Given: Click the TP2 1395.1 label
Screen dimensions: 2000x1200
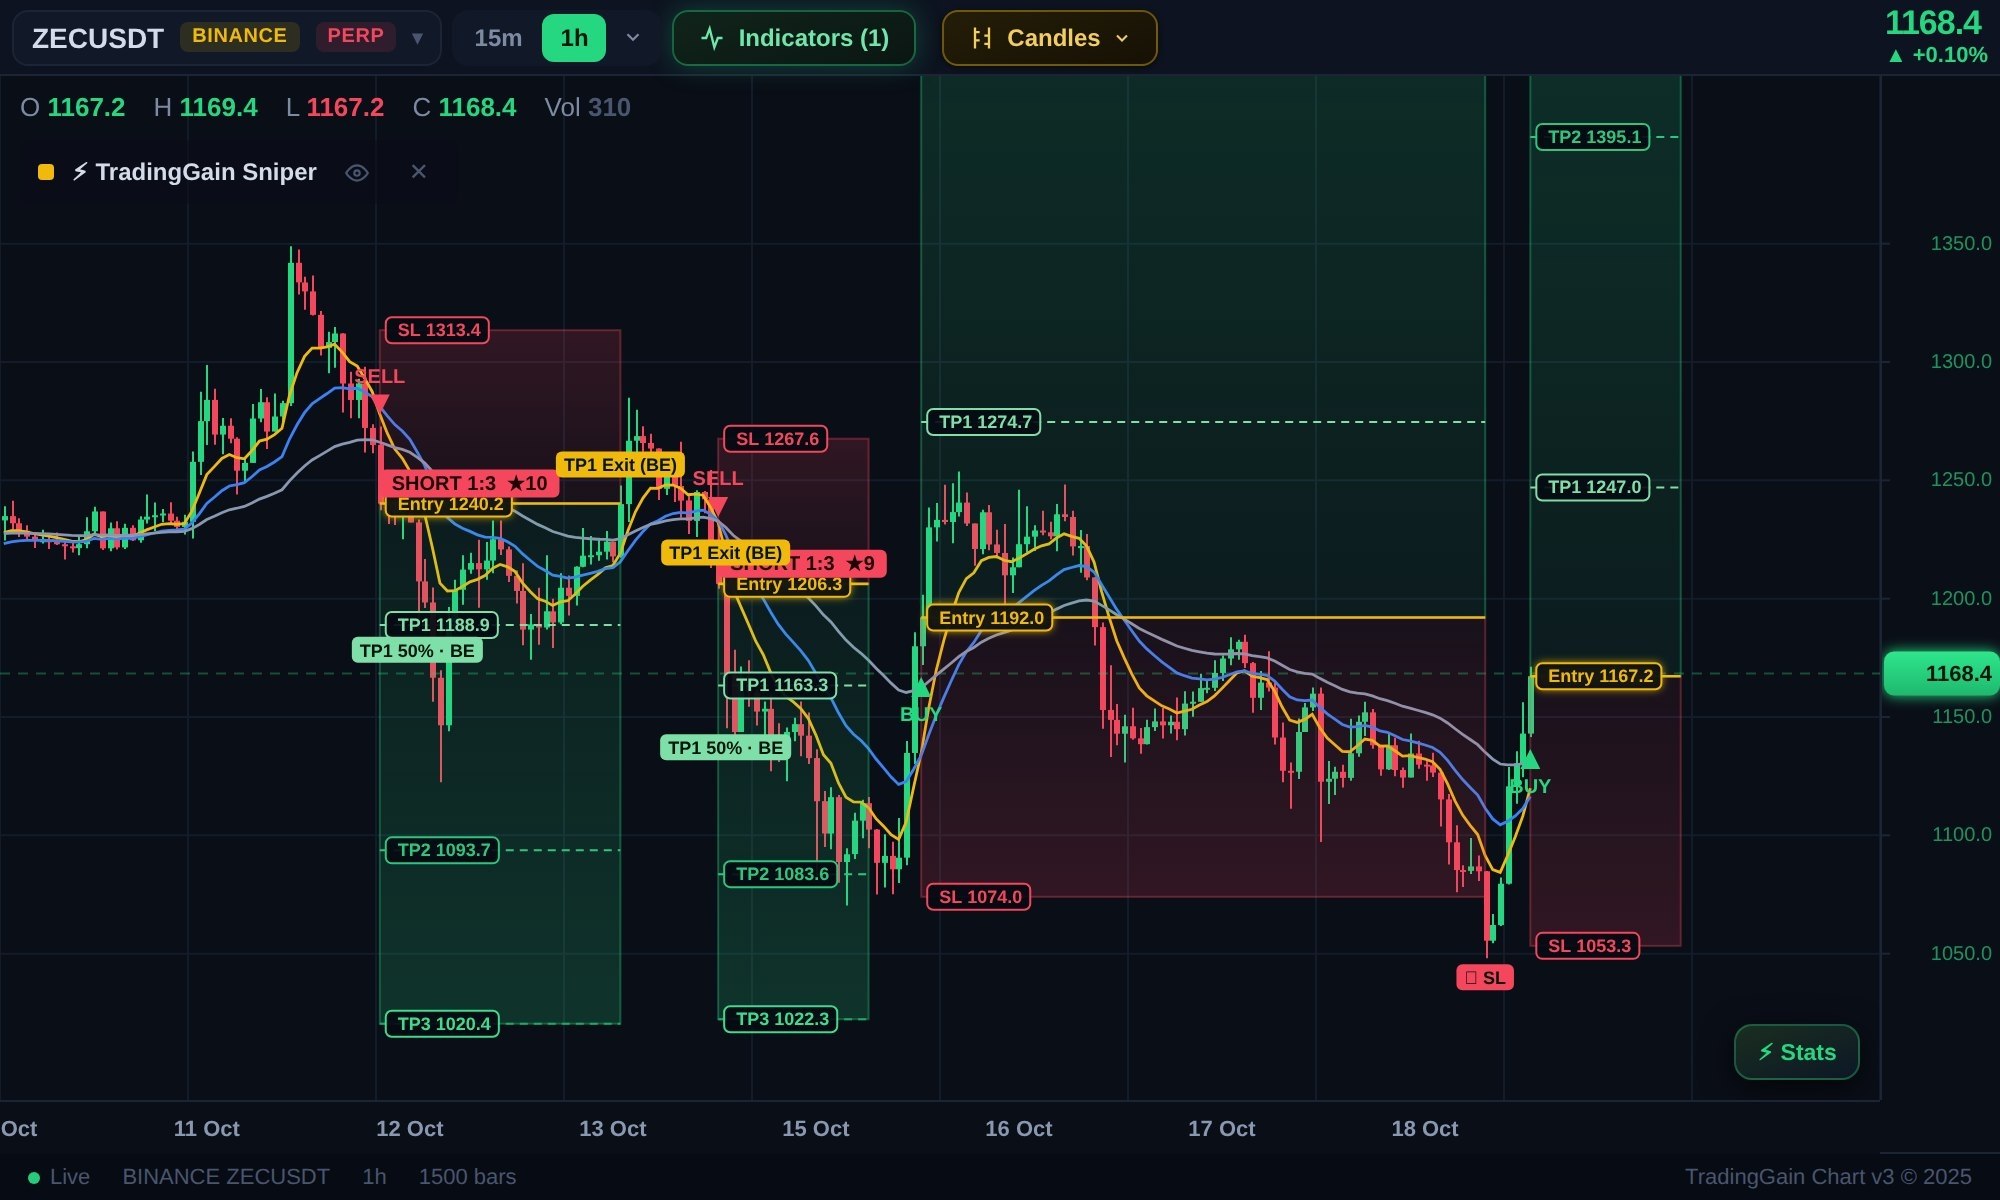Looking at the screenshot, I should [x=1593, y=137].
